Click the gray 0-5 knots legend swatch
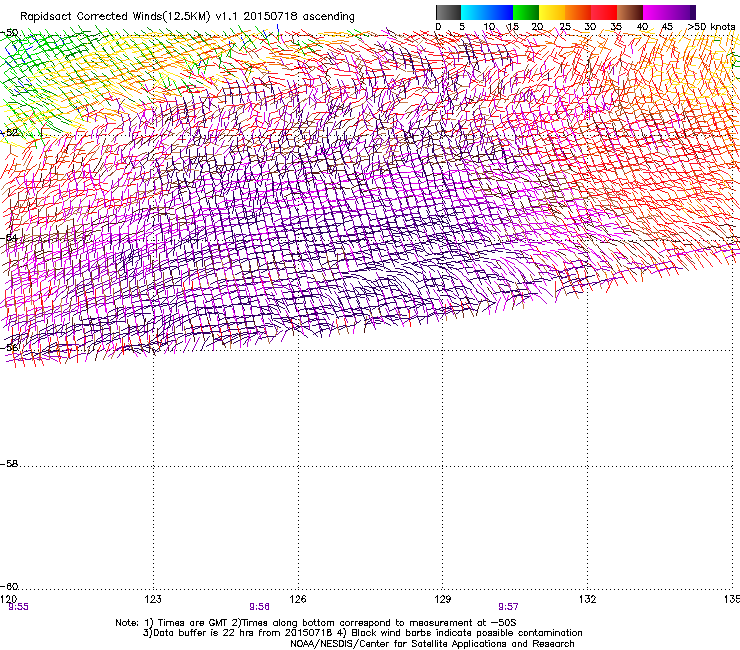 pos(448,12)
